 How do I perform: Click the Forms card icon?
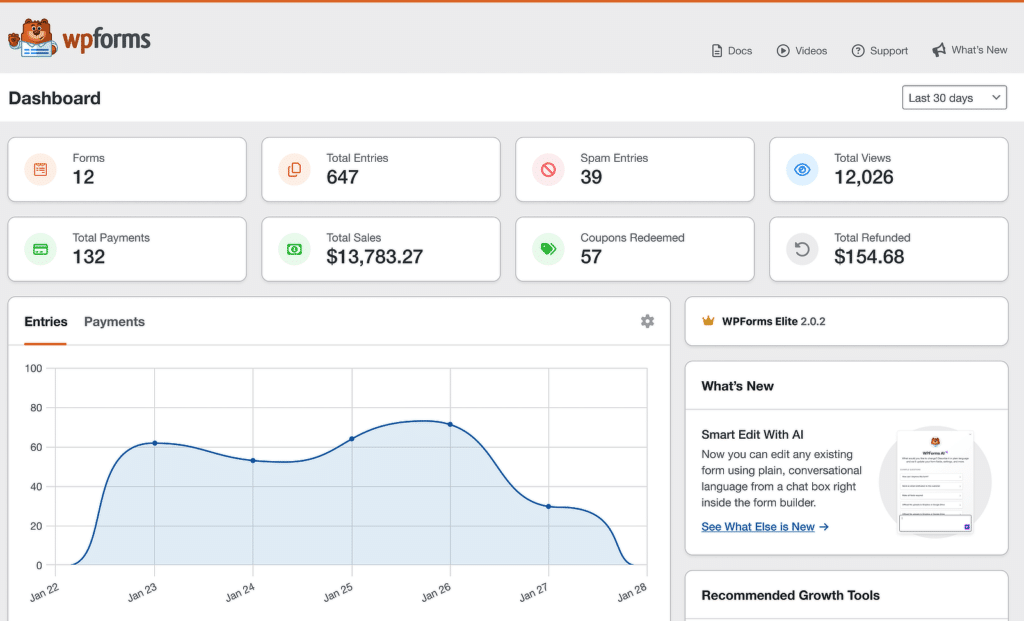(40, 169)
